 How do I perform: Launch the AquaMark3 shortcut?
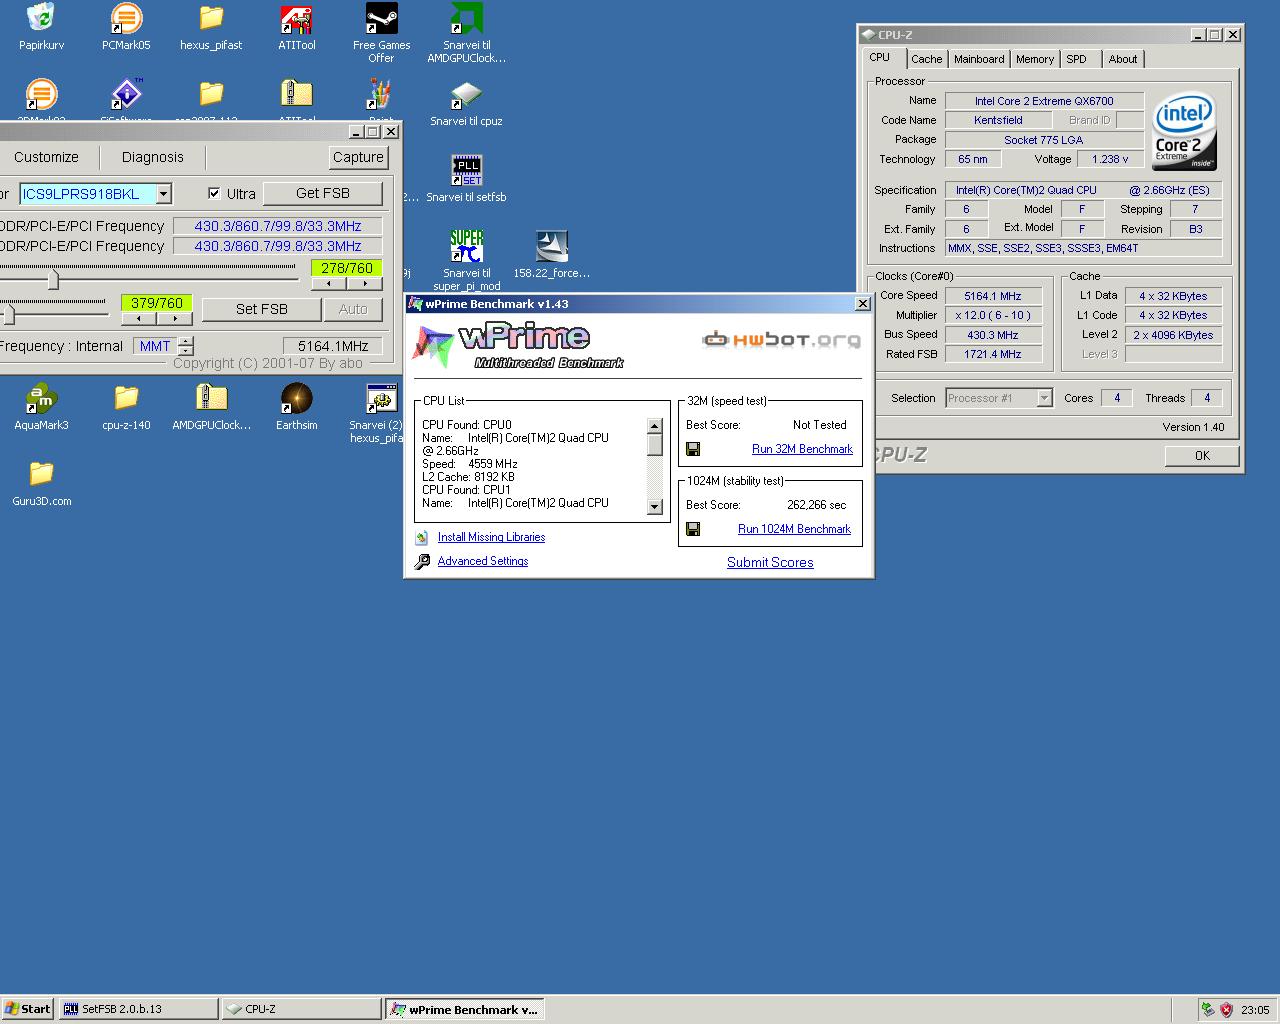[41, 399]
